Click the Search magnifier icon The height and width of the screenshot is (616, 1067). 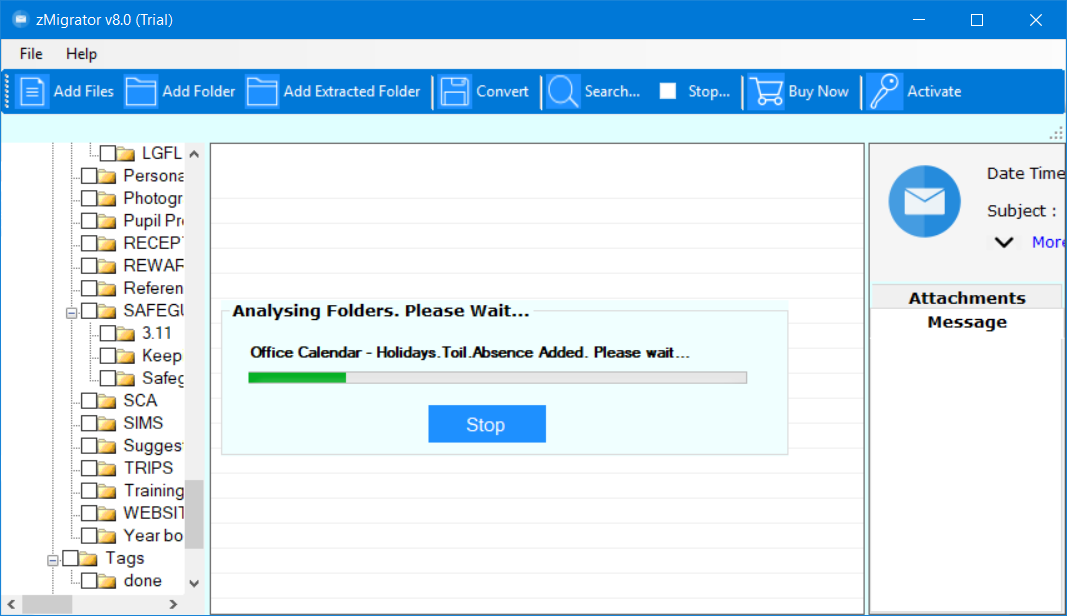tap(563, 91)
